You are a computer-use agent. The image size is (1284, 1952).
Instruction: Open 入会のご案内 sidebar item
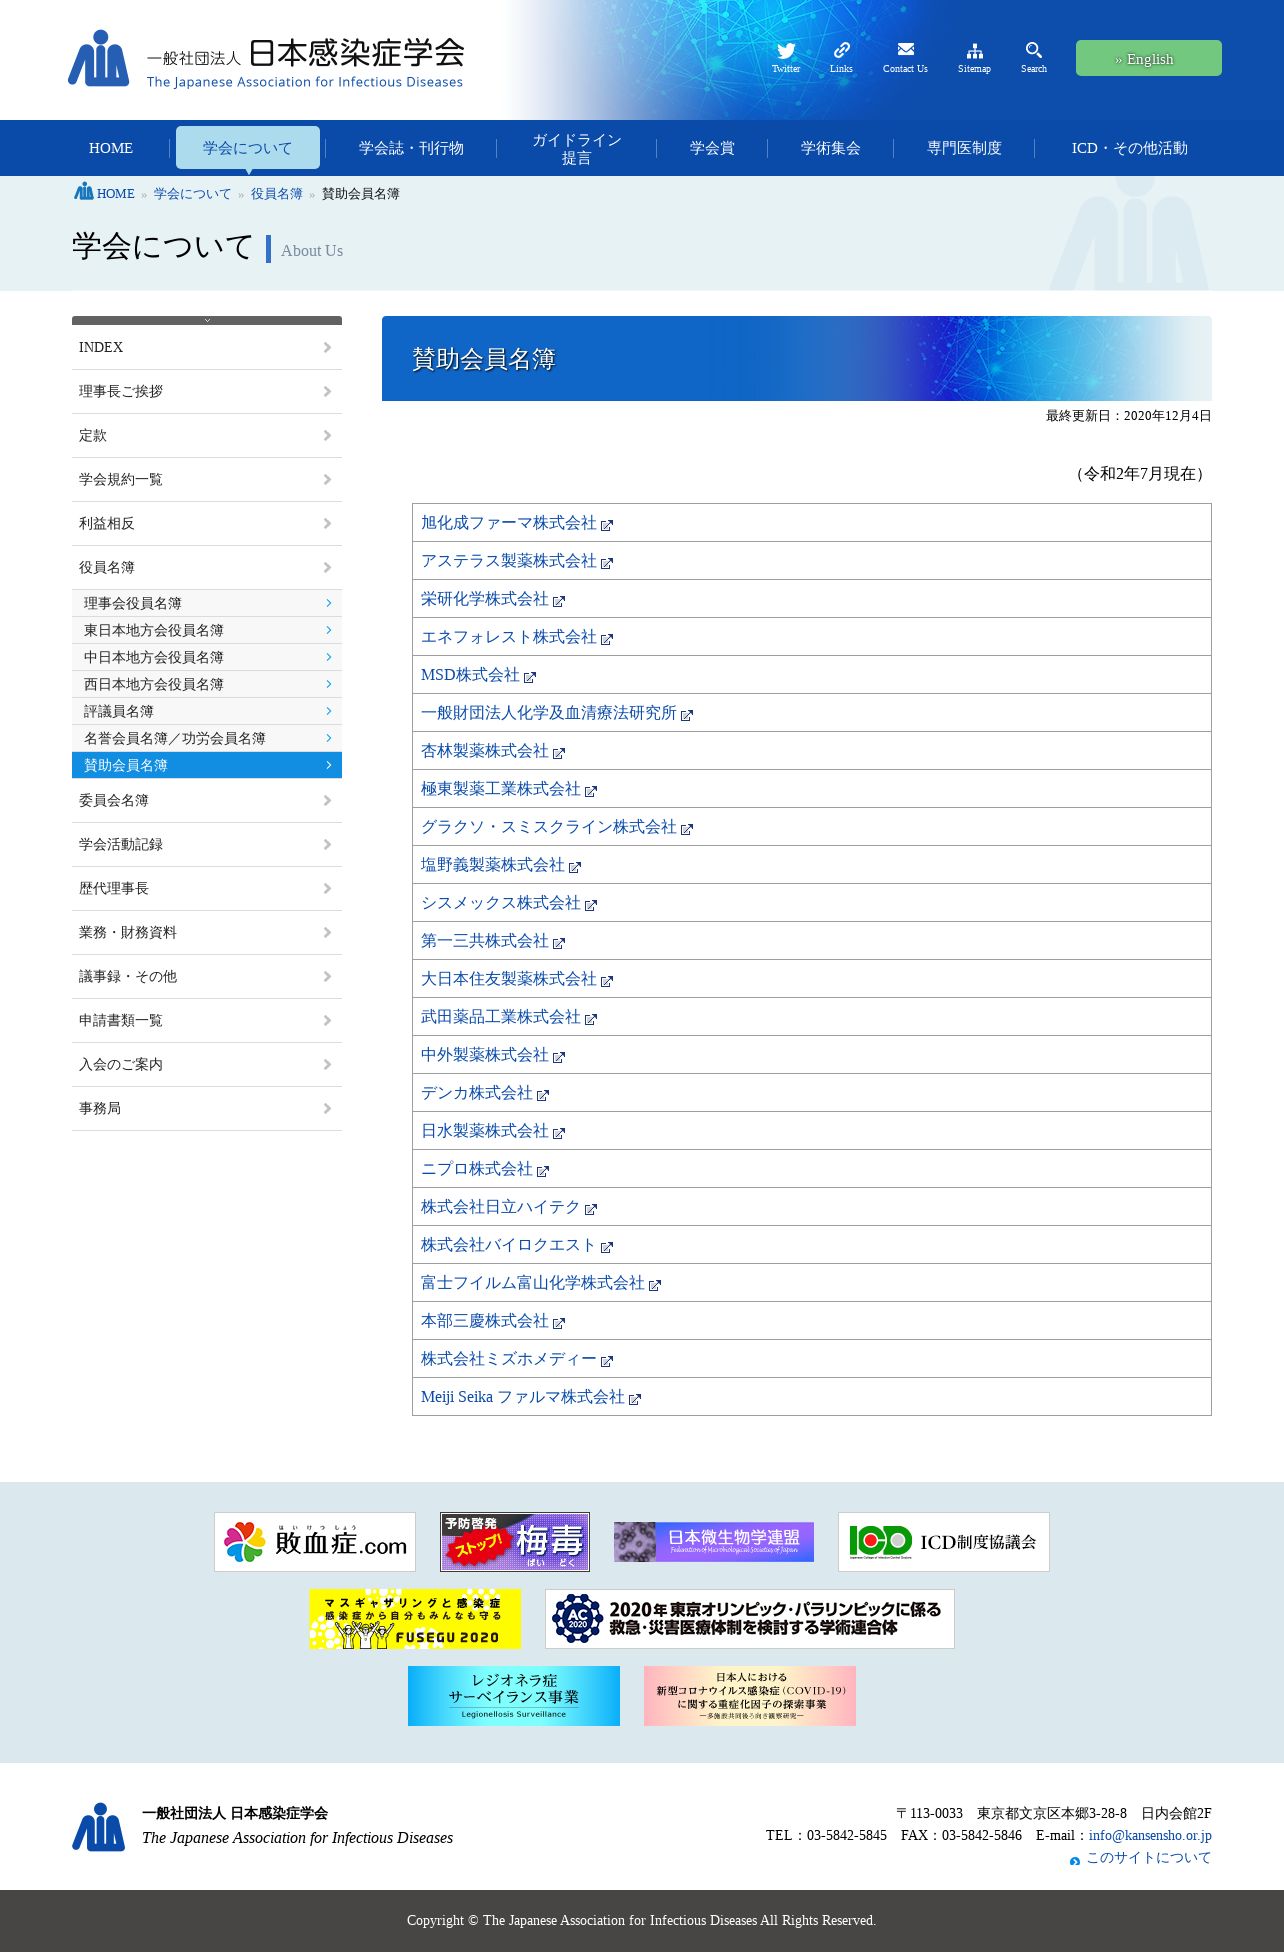pos(207,1065)
